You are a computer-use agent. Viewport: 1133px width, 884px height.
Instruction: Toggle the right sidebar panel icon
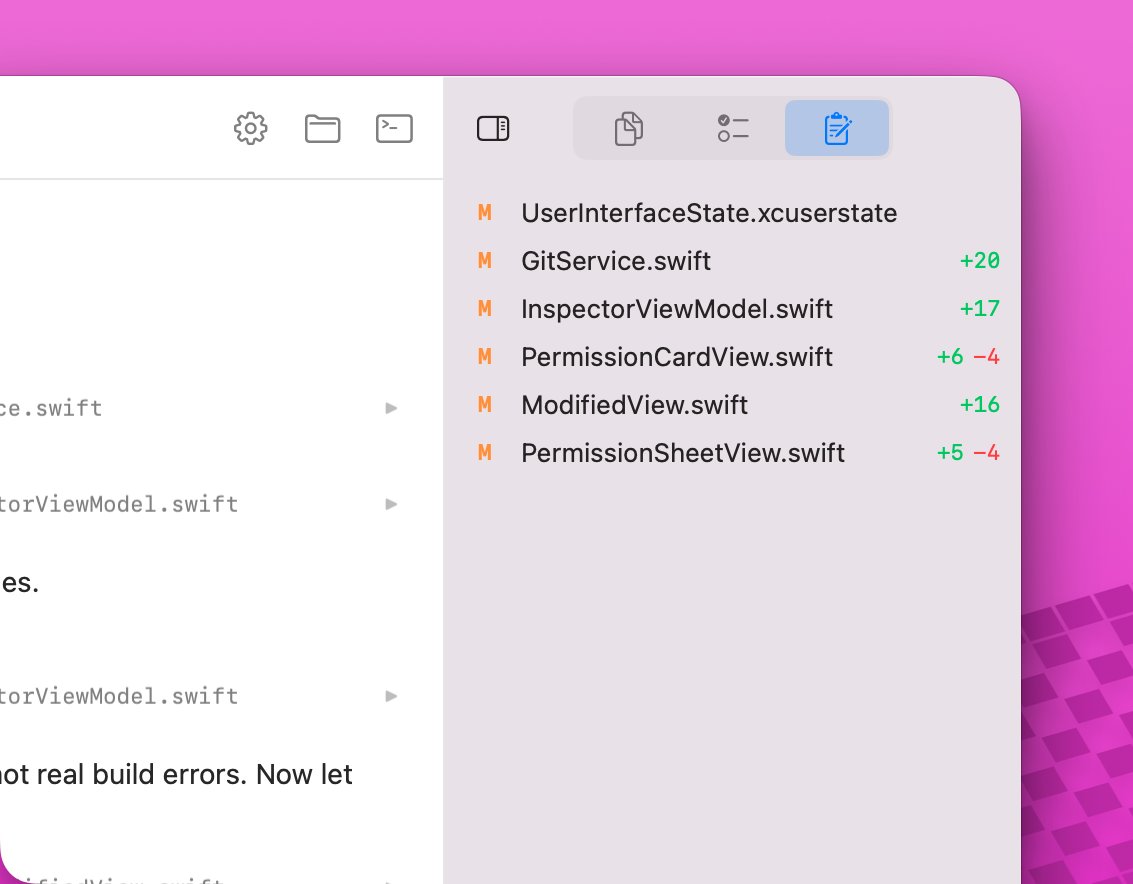click(493, 129)
